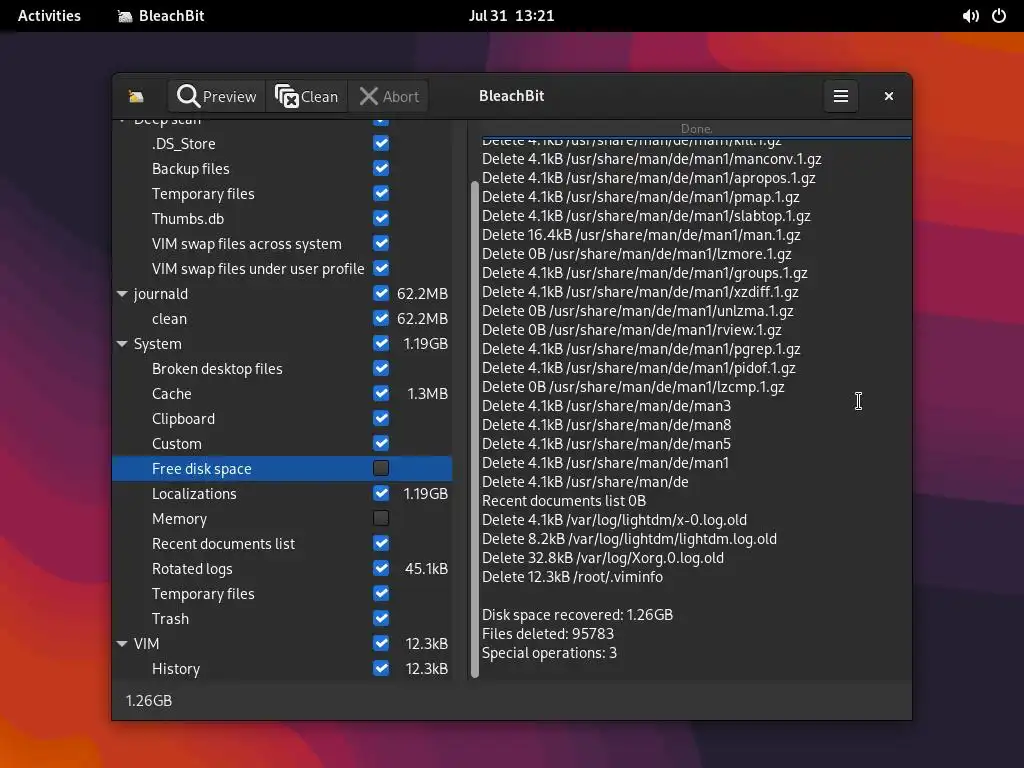
Task: Select the Cache row
Action: (282, 394)
